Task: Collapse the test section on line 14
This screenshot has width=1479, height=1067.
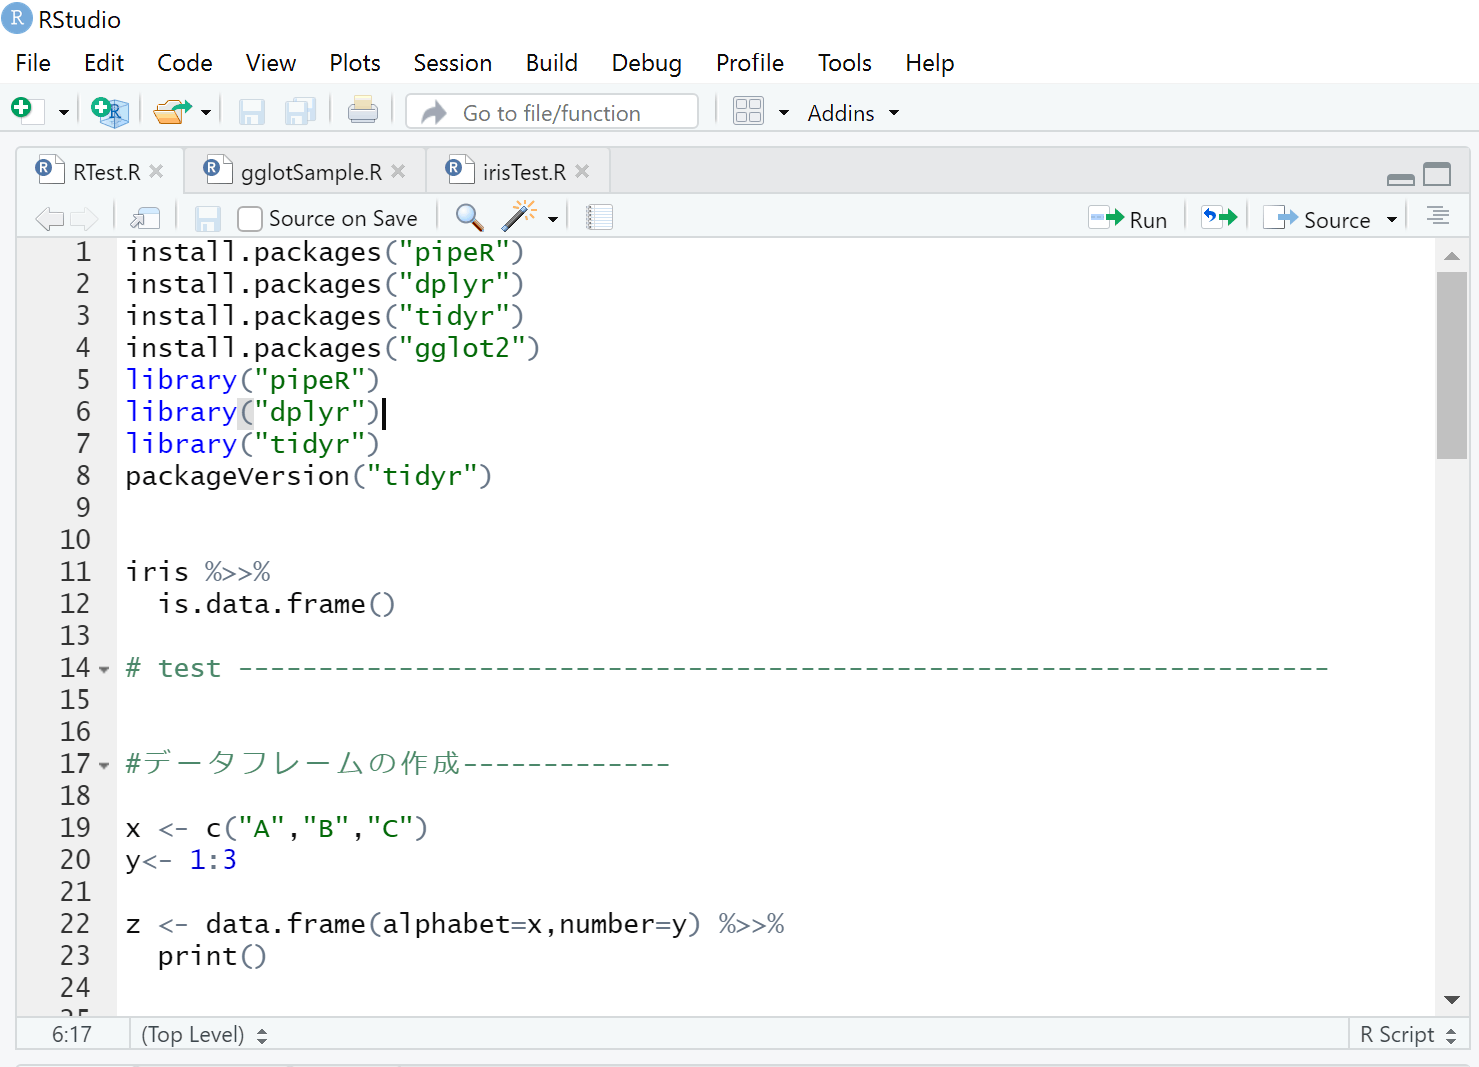Action: click(106, 667)
